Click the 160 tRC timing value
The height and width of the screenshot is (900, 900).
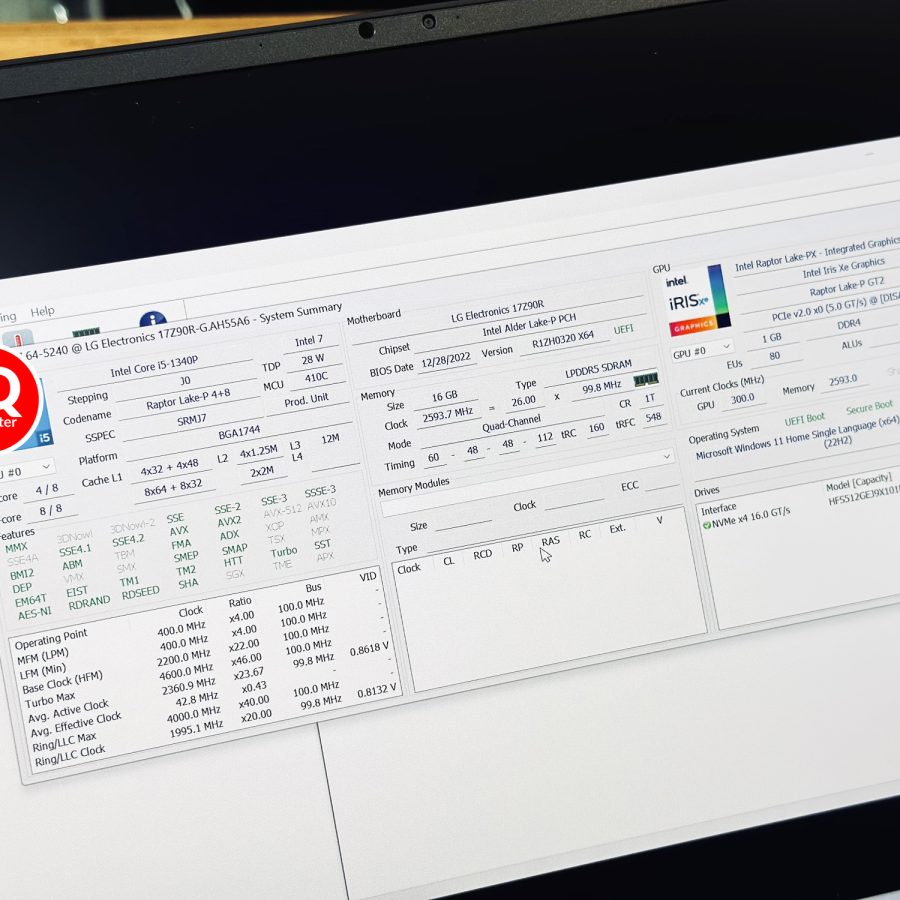597,428
